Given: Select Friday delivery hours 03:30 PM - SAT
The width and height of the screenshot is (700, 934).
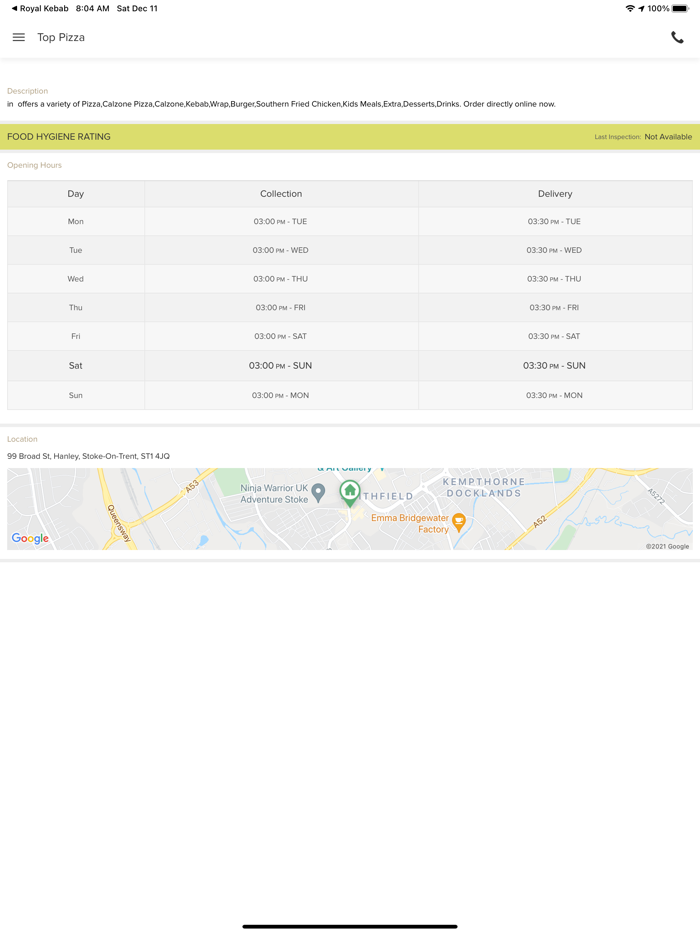Looking at the screenshot, I should pos(555,336).
